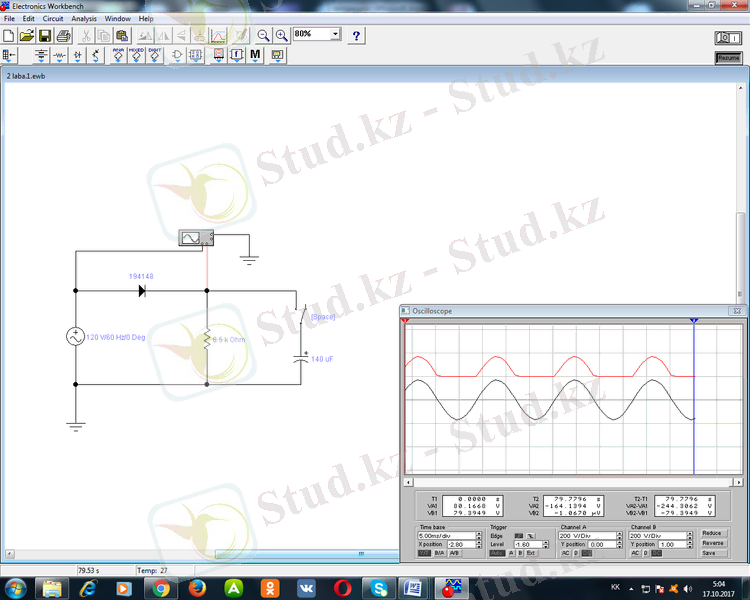The width and height of the screenshot is (750, 600).
Task: Click the Trigger Level input field
Action: click(x=528, y=544)
